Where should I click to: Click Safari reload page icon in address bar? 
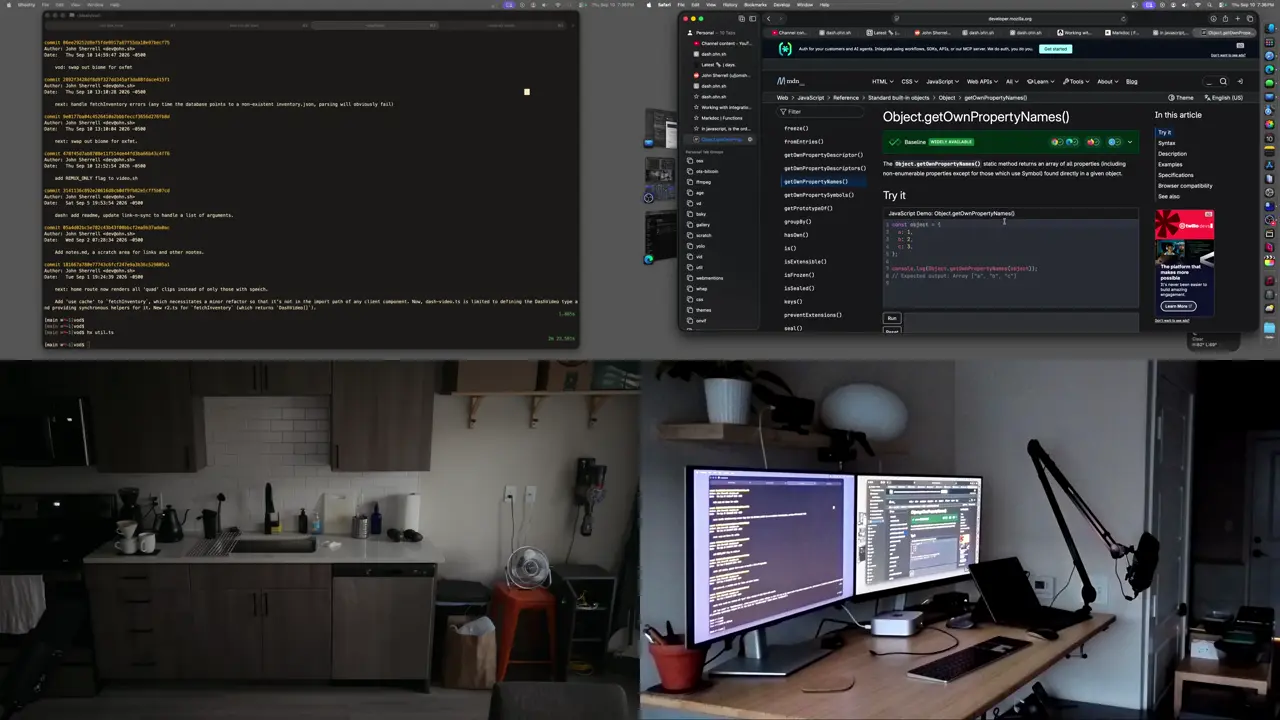[1123, 18]
